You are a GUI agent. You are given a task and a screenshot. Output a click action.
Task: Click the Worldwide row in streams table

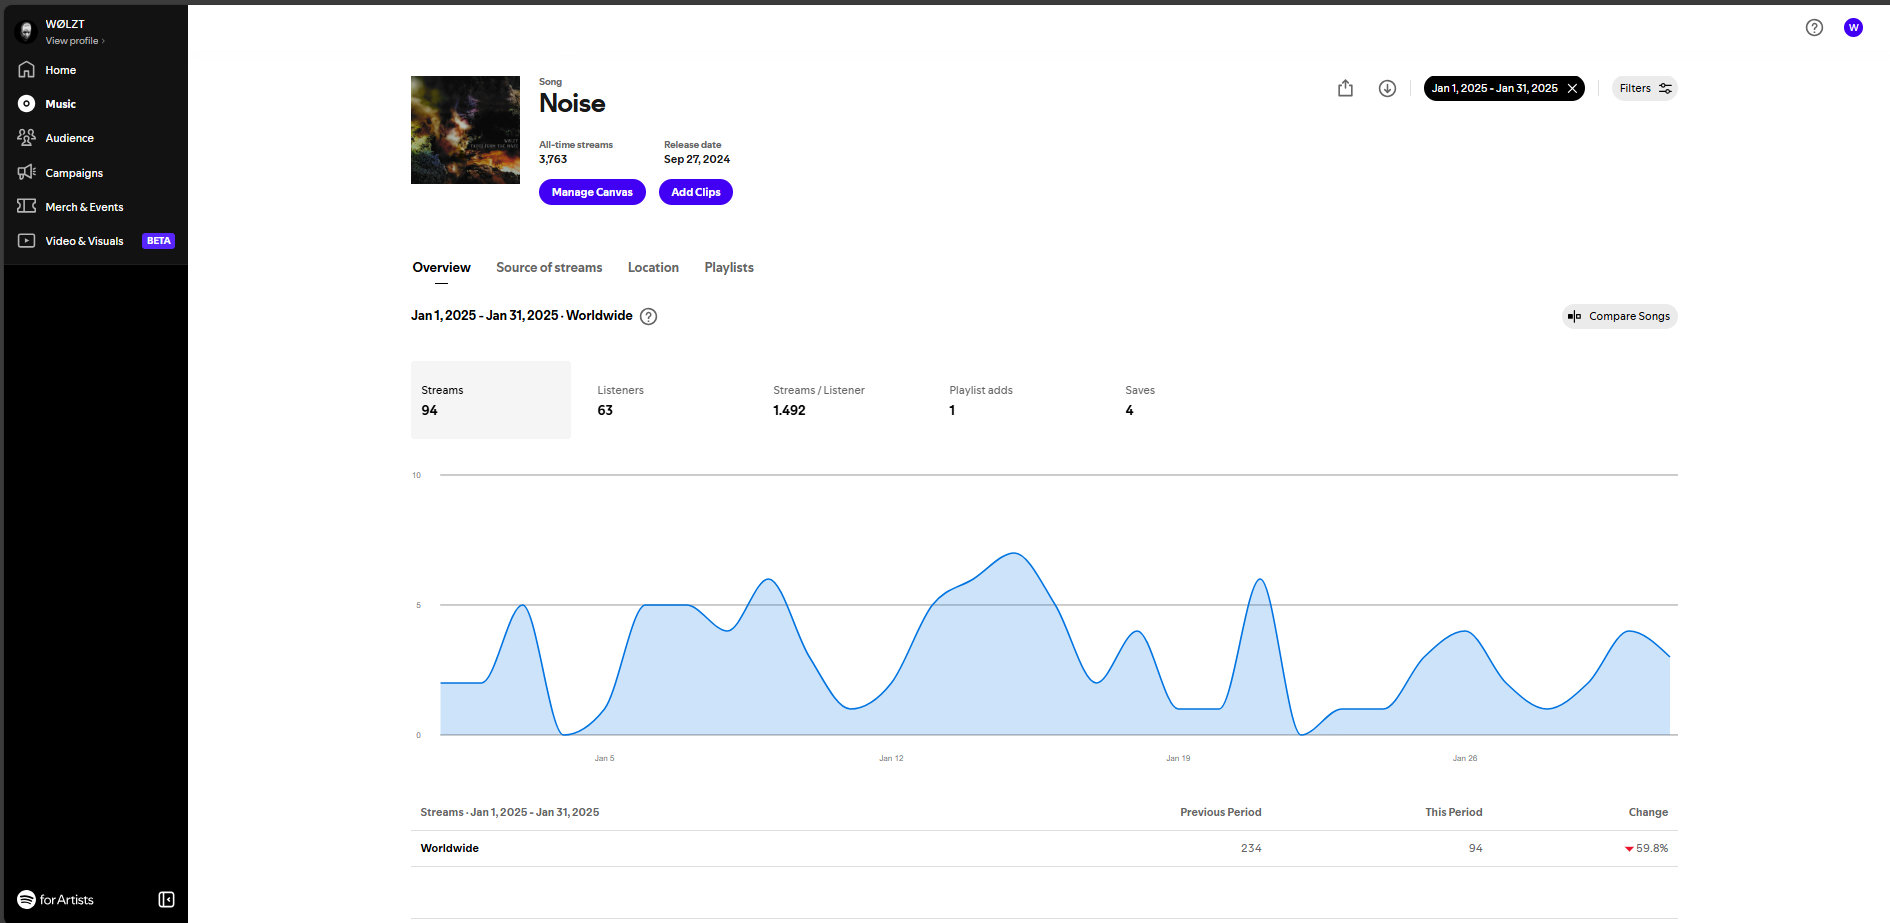(x=1044, y=848)
